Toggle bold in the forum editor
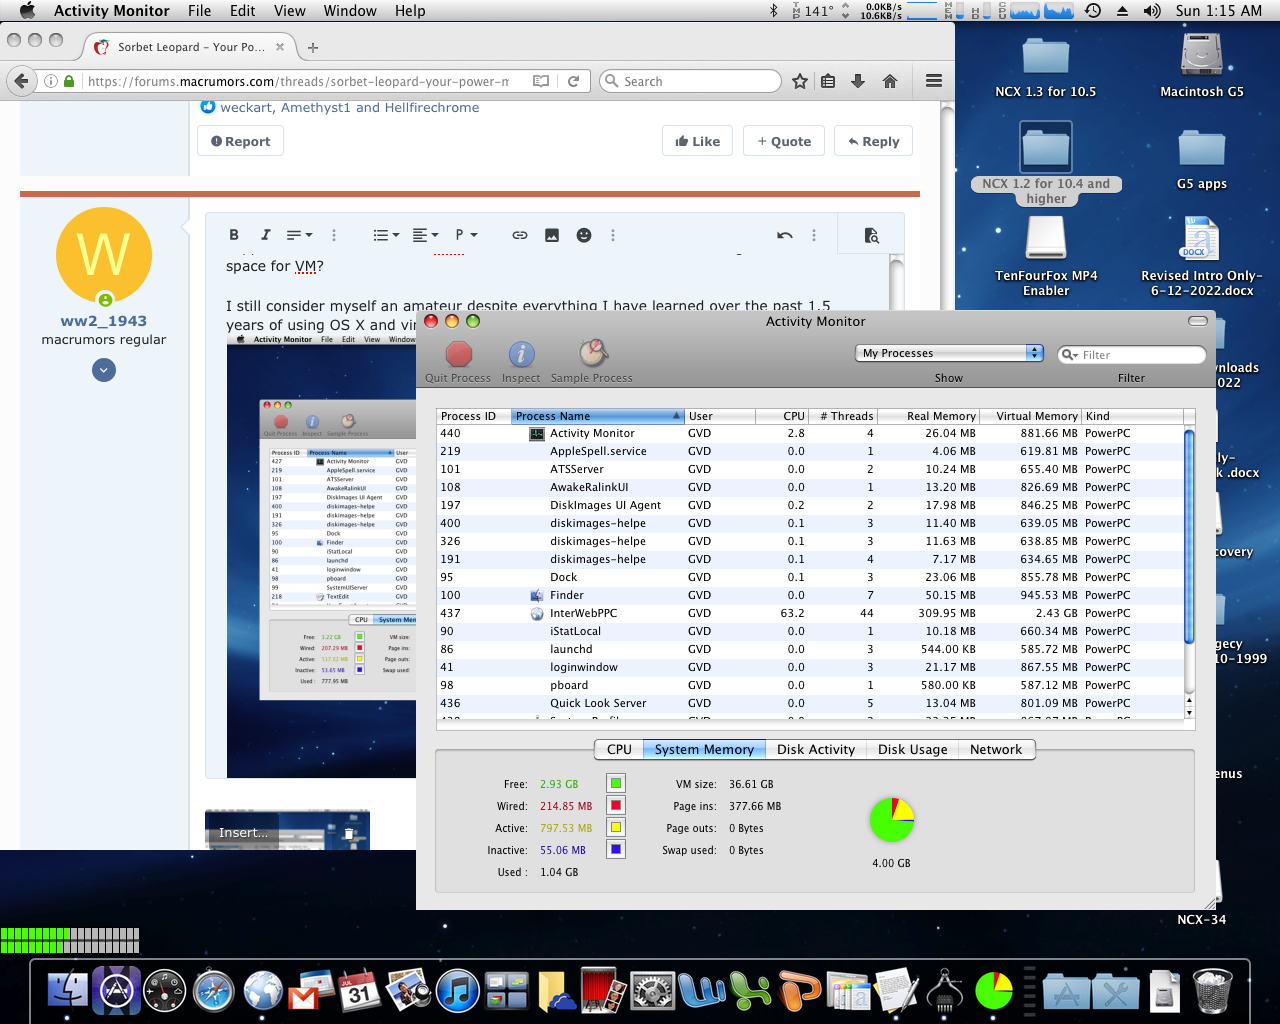The image size is (1280, 1024). click(234, 235)
